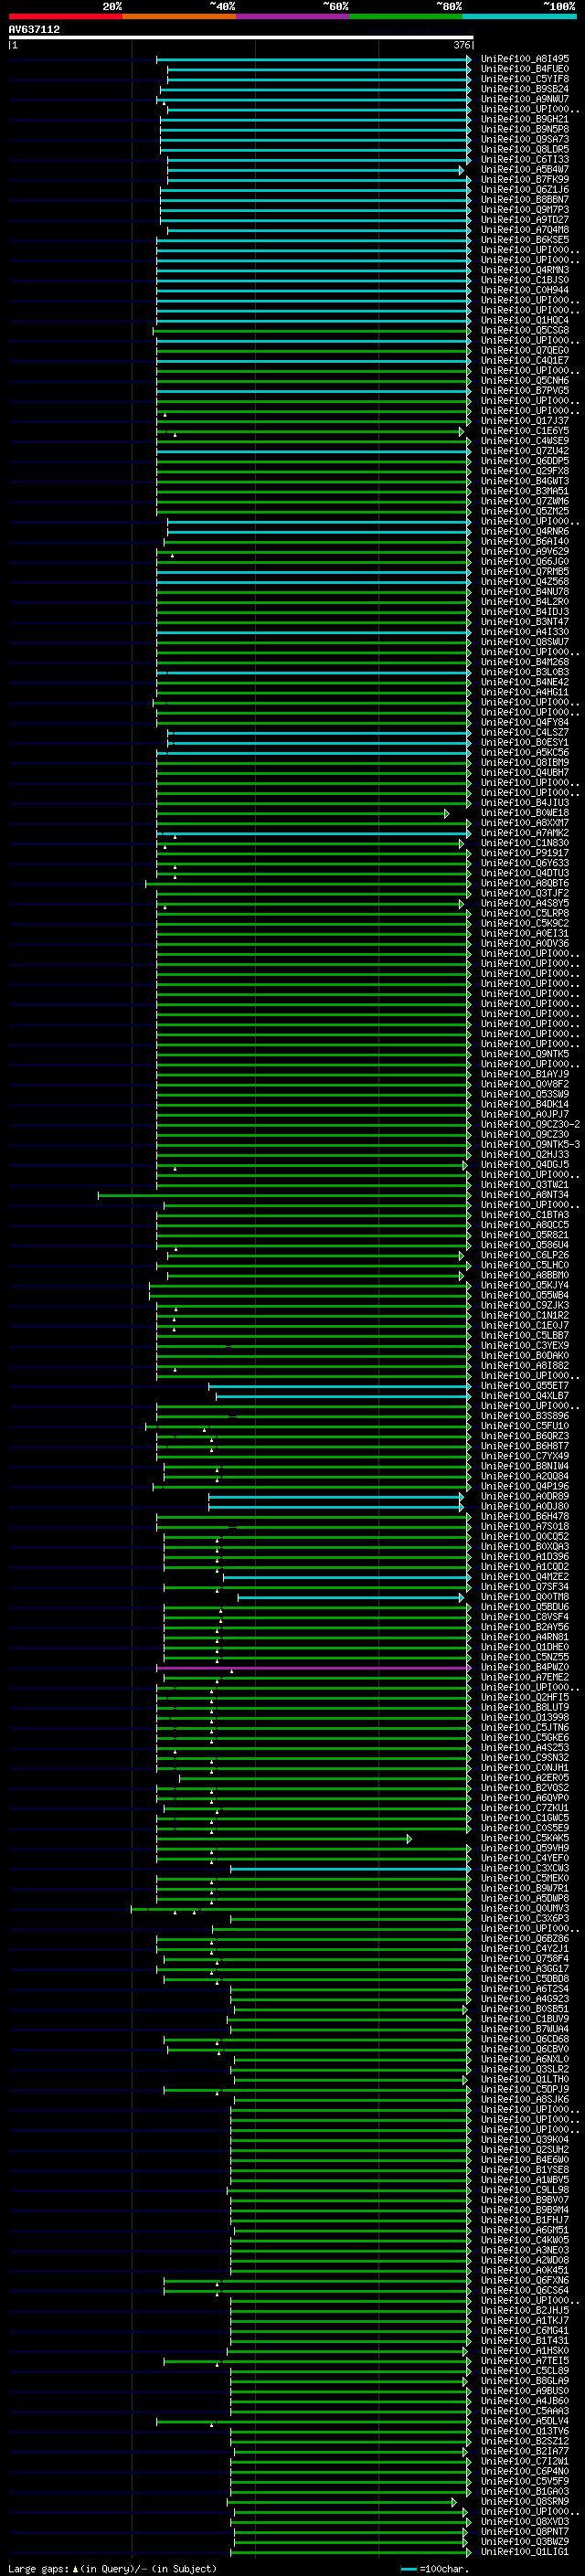Select hit label UniRef100_C0H944

click(x=525, y=290)
